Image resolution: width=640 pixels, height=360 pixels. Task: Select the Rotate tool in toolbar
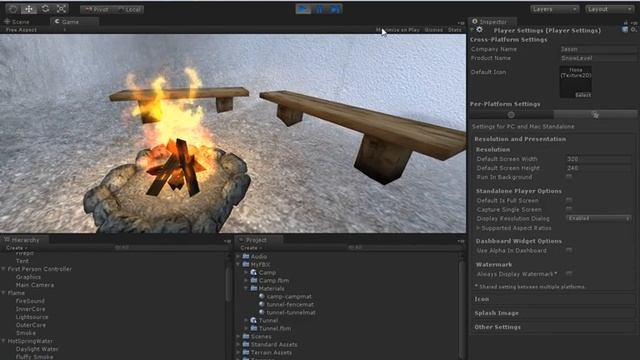(45, 9)
